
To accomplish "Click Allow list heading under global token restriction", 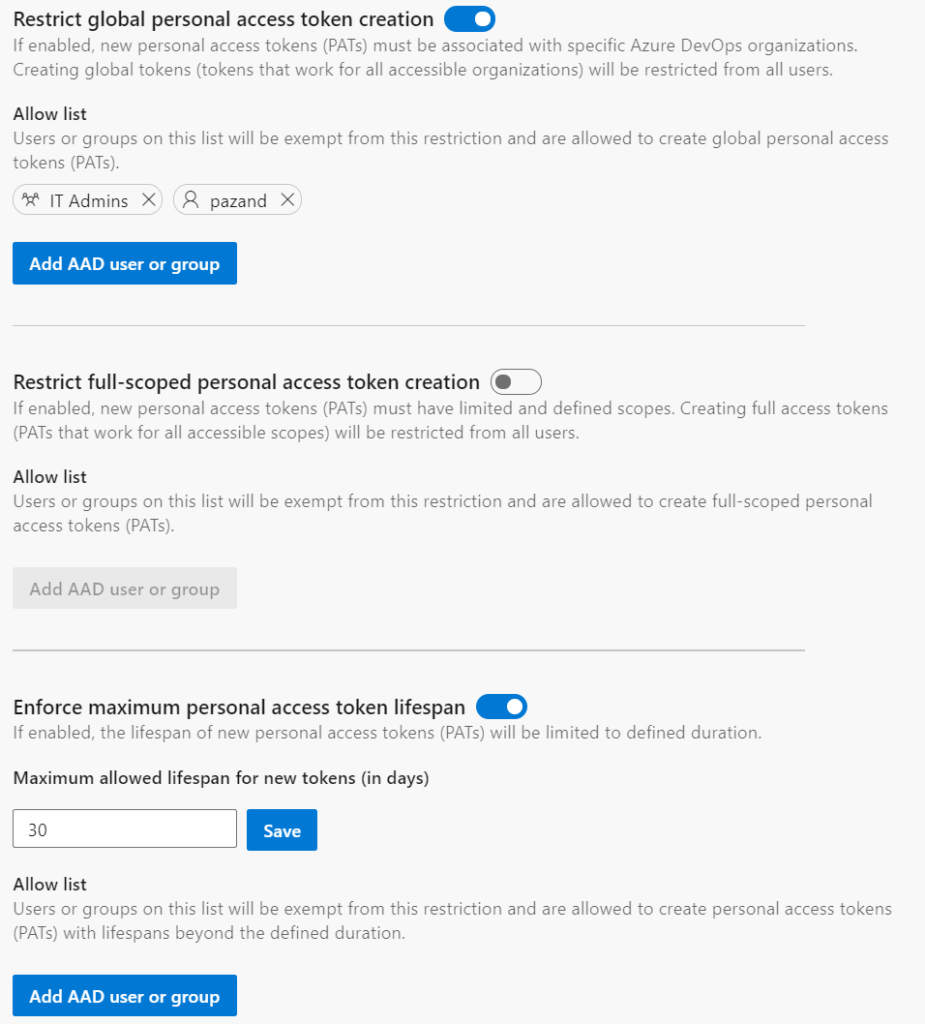I will coord(50,114).
